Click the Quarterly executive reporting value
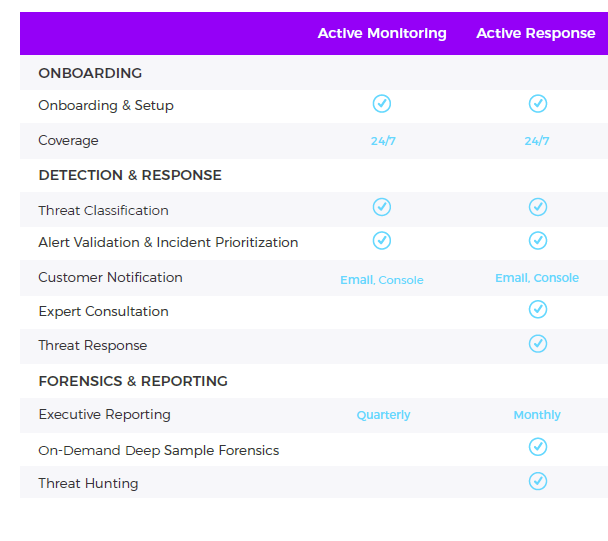This screenshot has width=608, height=541. (383, 415)
